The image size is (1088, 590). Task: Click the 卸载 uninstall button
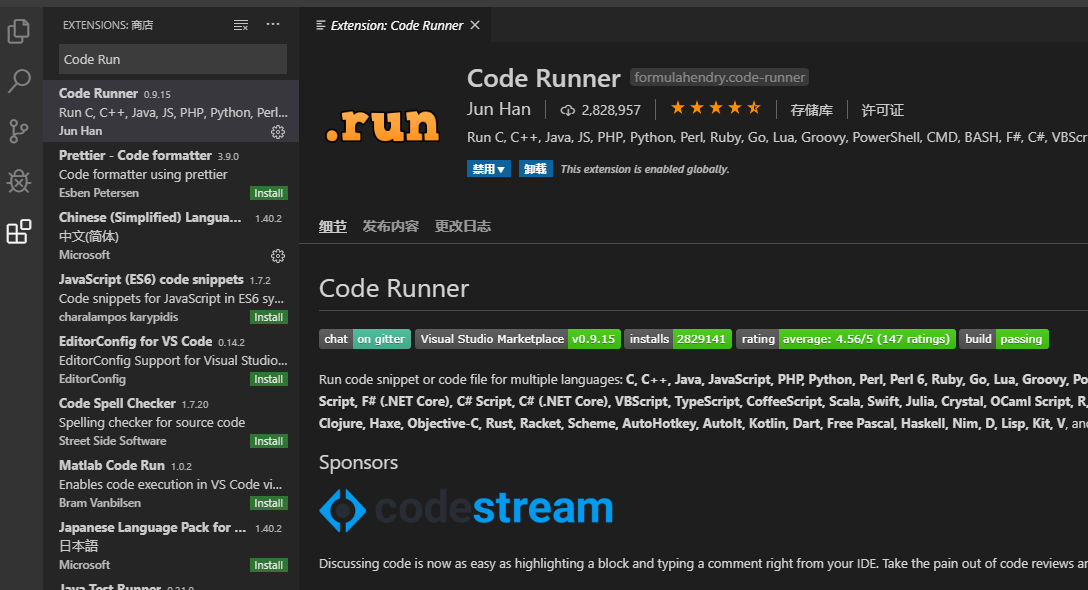tap(536, 169)
